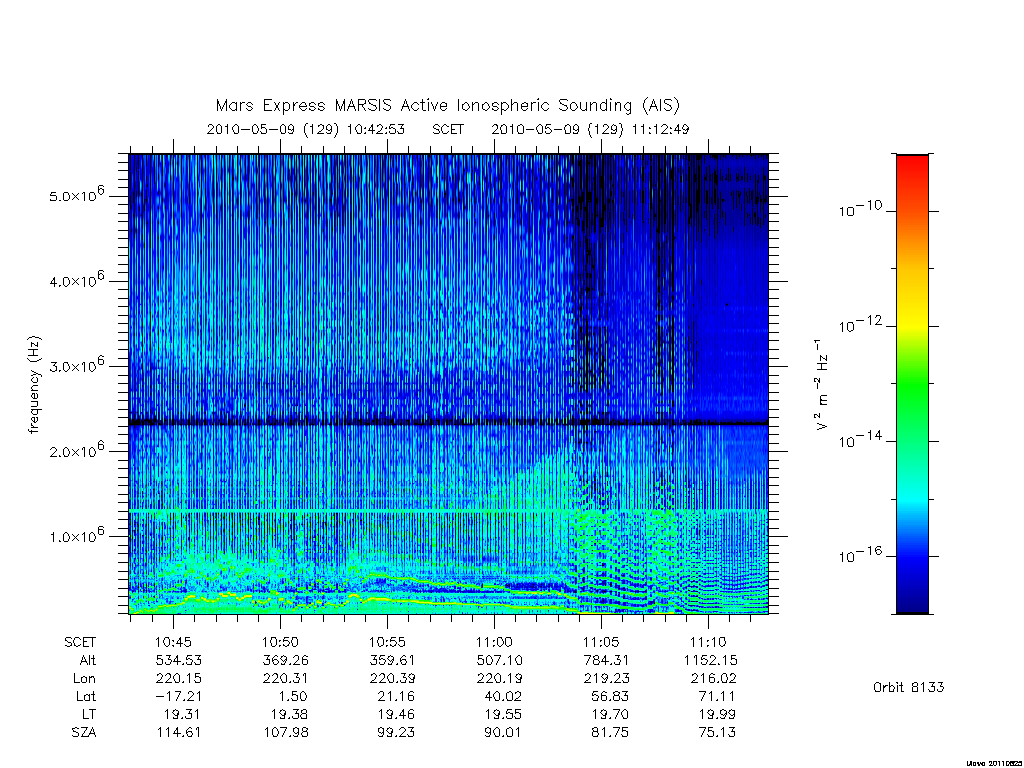Click the 3.0×10^6 frequency tick label
1024x768 pixels.
[76, 365]
